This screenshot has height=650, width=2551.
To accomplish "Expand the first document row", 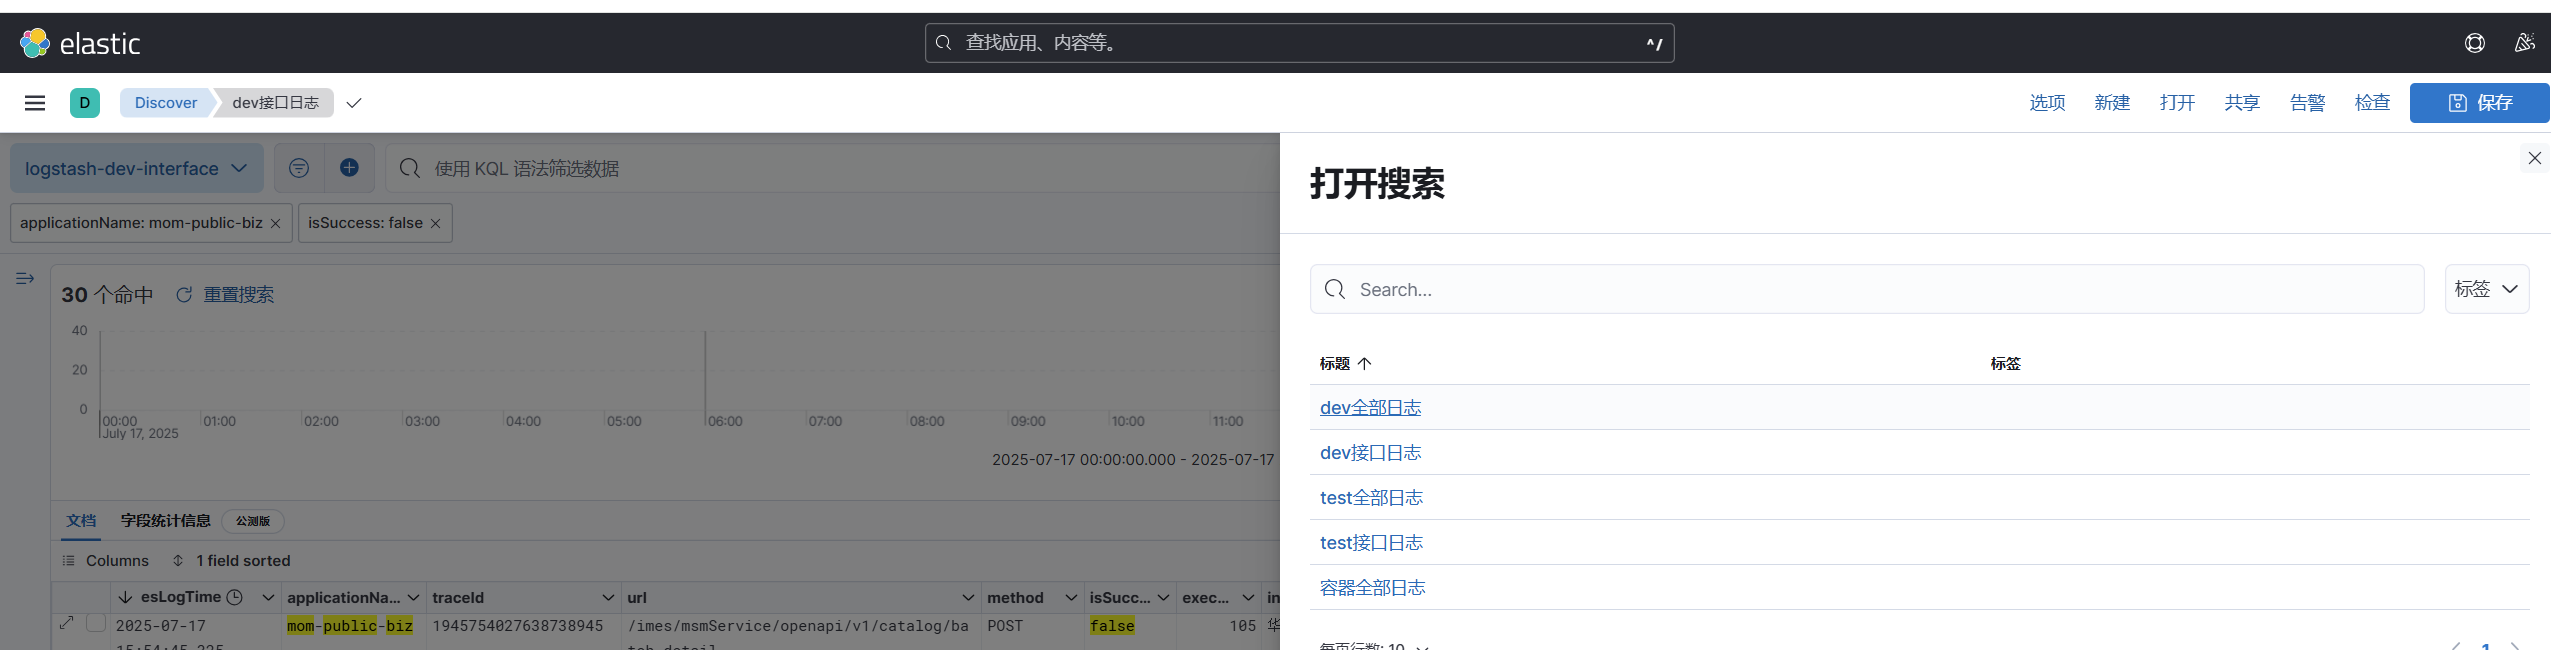I will pos(67,623).
